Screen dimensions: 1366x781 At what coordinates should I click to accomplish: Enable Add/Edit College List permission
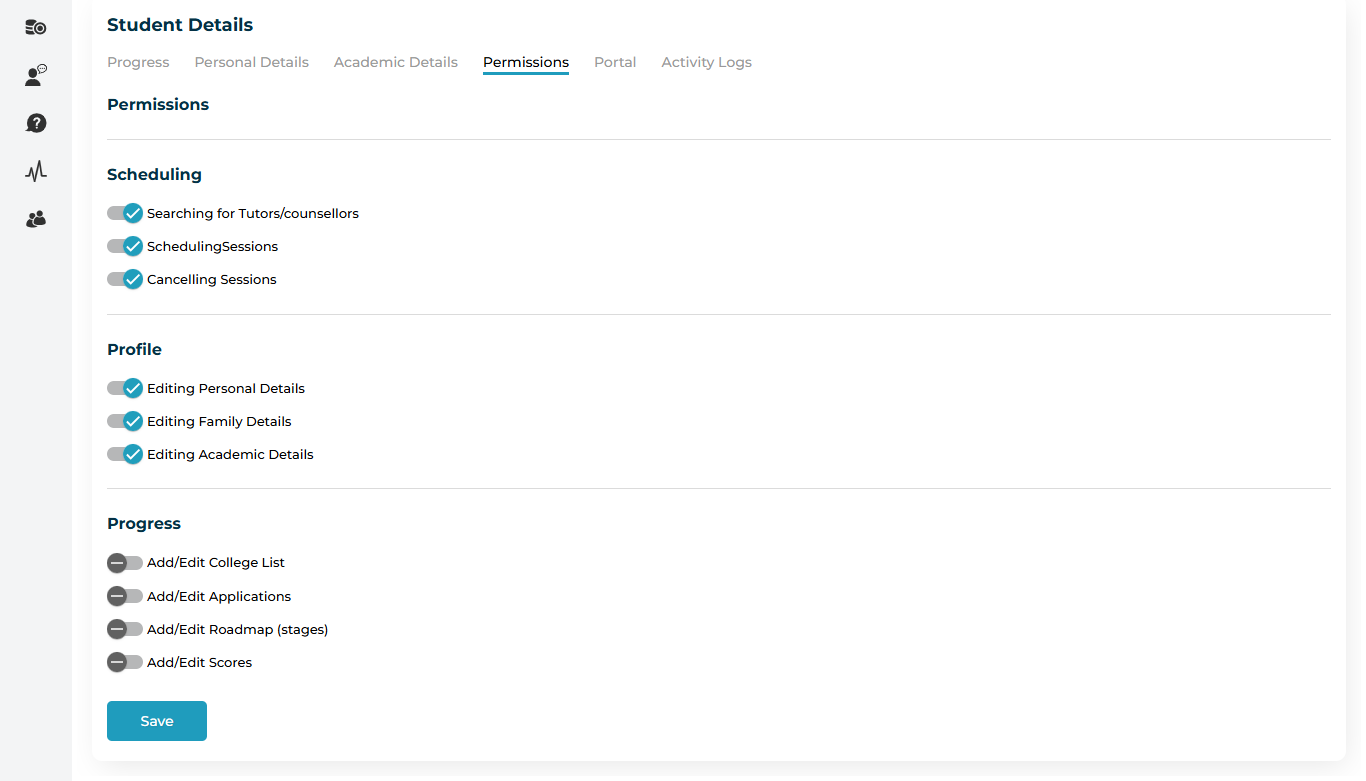[x=125, y=563]
